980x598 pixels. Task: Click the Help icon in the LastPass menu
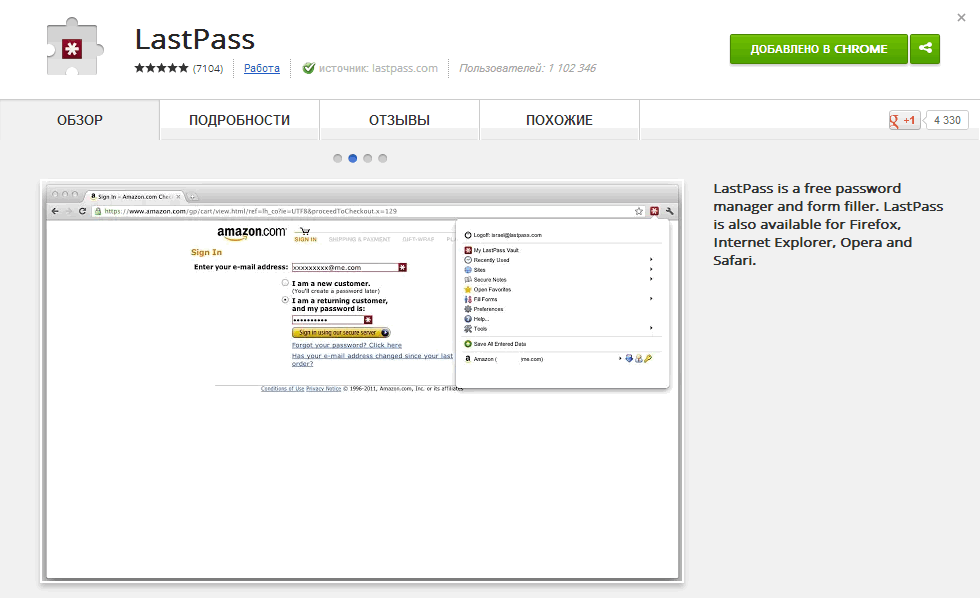point(468,319)
